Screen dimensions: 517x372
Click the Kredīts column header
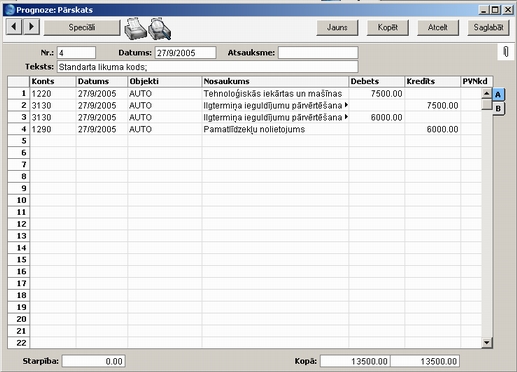coord(432,81)
